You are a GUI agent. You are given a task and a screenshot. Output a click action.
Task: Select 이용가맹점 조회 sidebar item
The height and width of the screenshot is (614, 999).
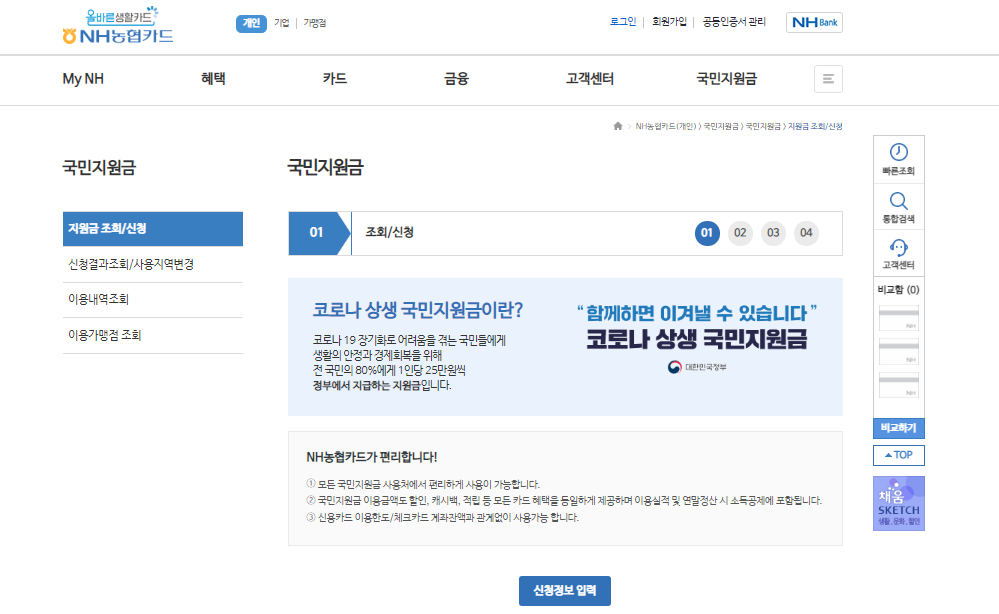click(153, 335)
